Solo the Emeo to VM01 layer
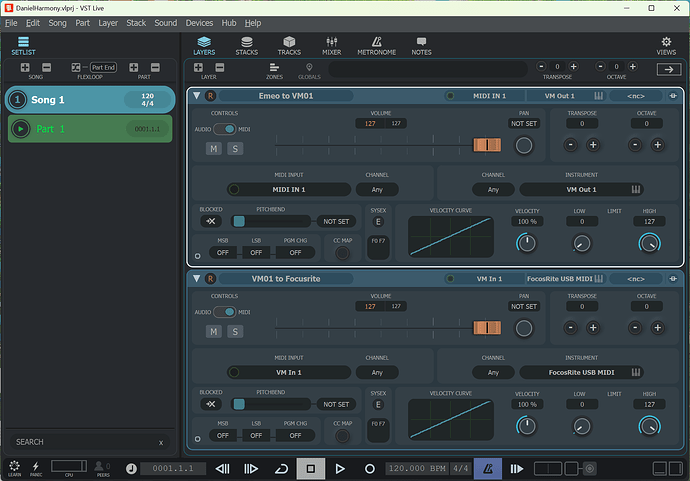 [235, 149]
